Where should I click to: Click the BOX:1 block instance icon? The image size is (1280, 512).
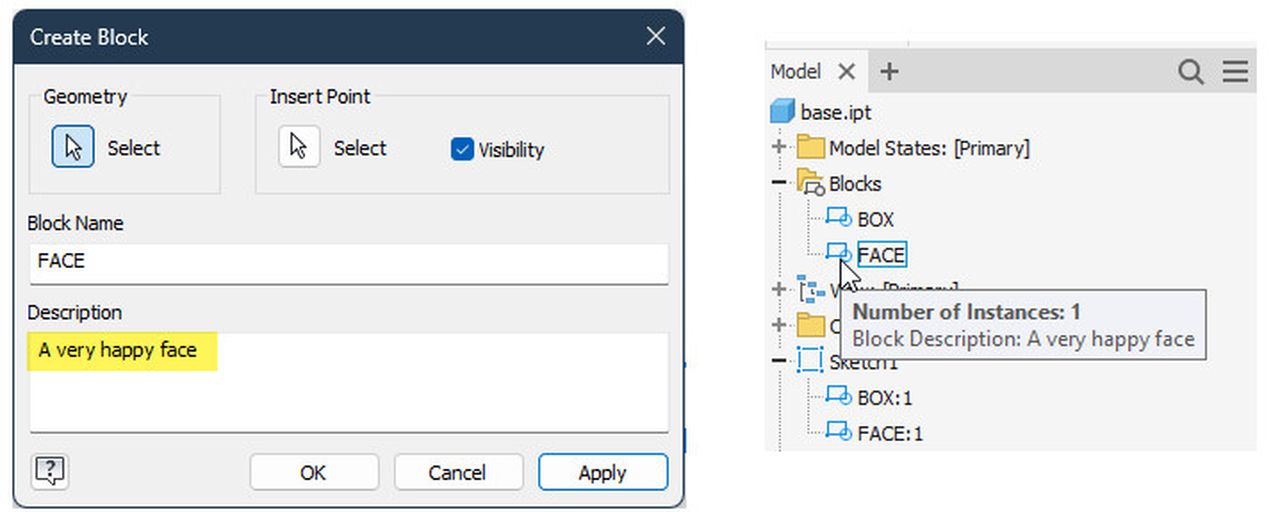tap(838, 397)
